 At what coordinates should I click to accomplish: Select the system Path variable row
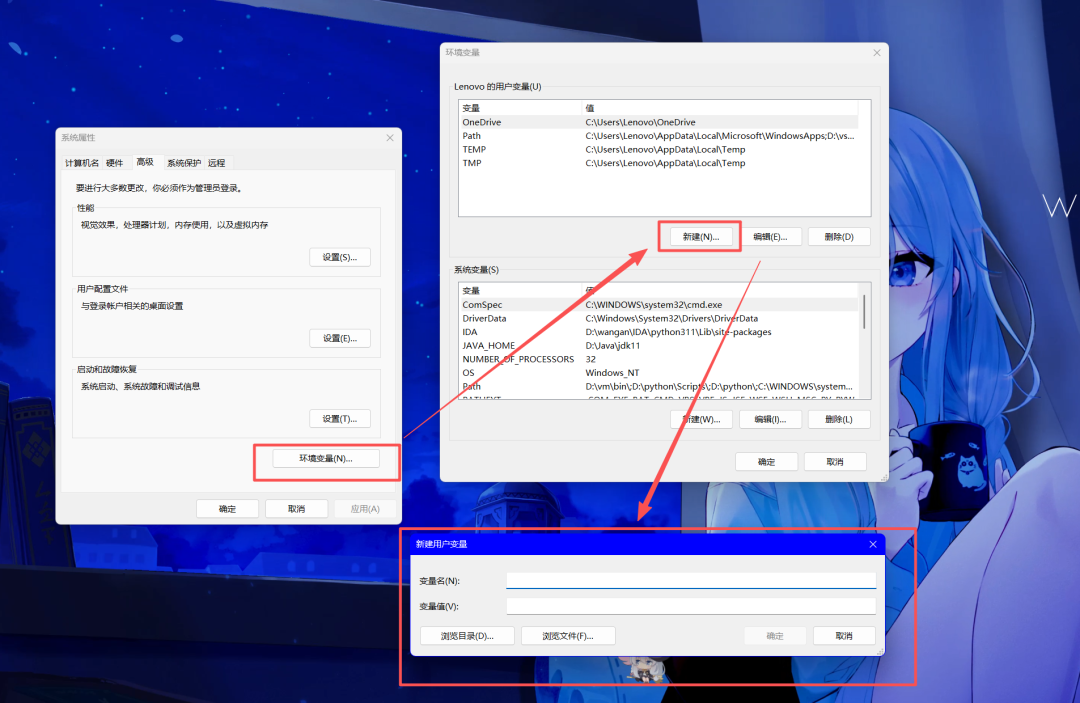[x=658, y=386]
